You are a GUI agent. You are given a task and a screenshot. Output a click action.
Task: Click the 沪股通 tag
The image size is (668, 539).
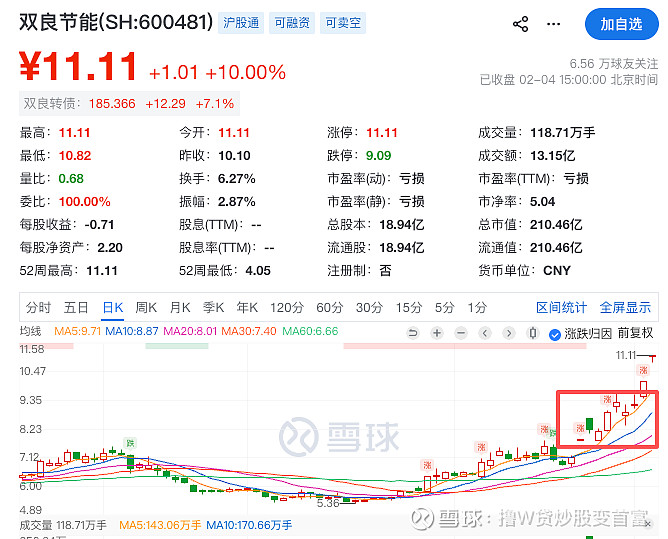click(241, 23)
